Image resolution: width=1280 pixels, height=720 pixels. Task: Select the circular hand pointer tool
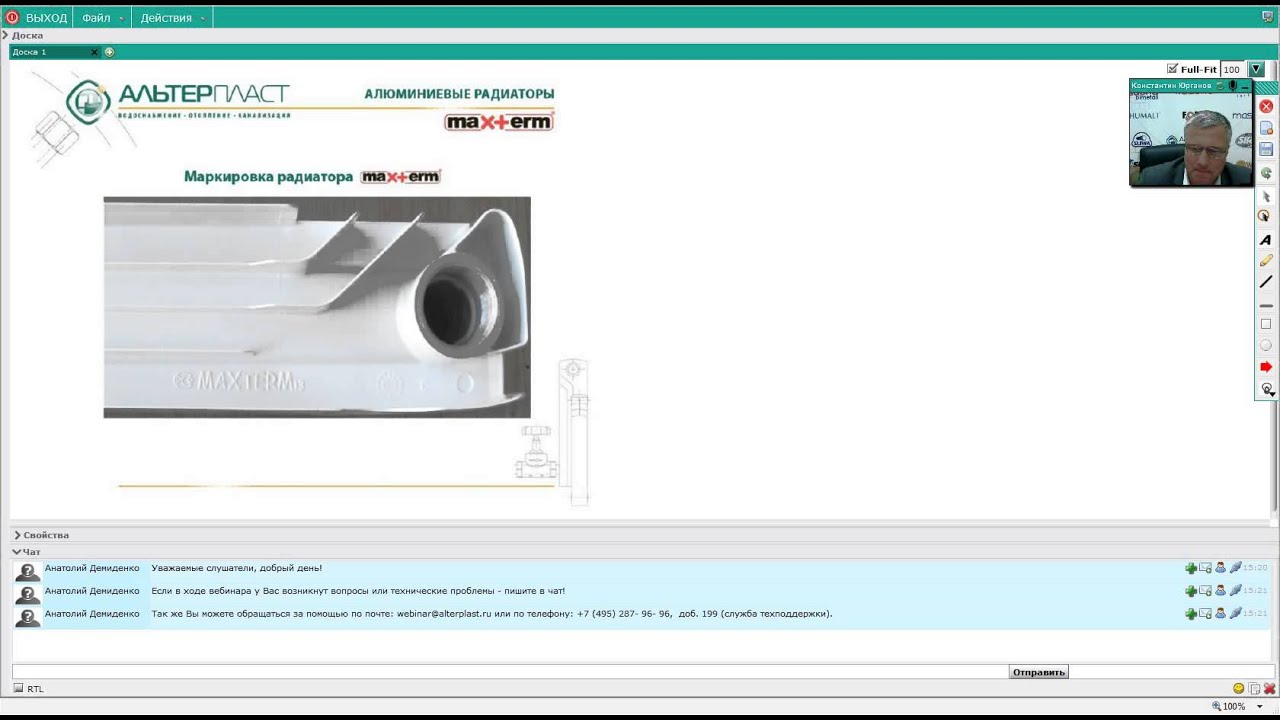click(1266, 216)
